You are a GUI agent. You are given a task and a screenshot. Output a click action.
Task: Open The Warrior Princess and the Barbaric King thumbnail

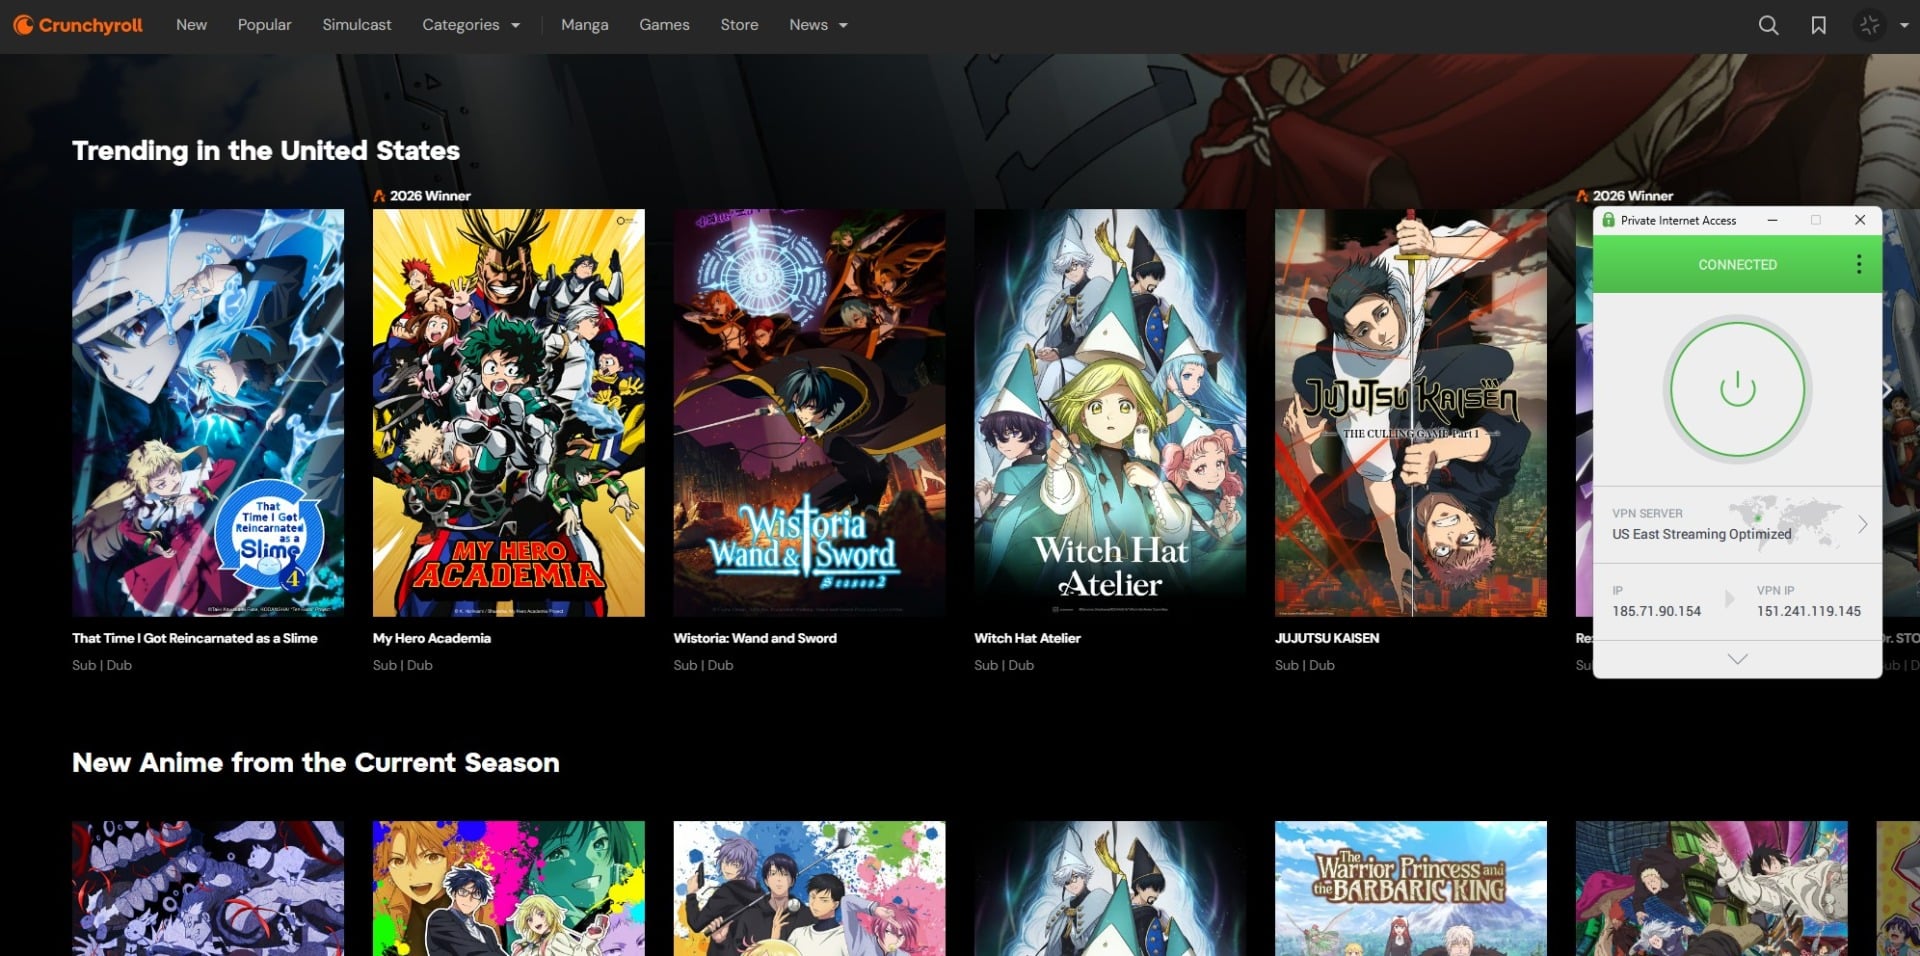point(1411,888)
